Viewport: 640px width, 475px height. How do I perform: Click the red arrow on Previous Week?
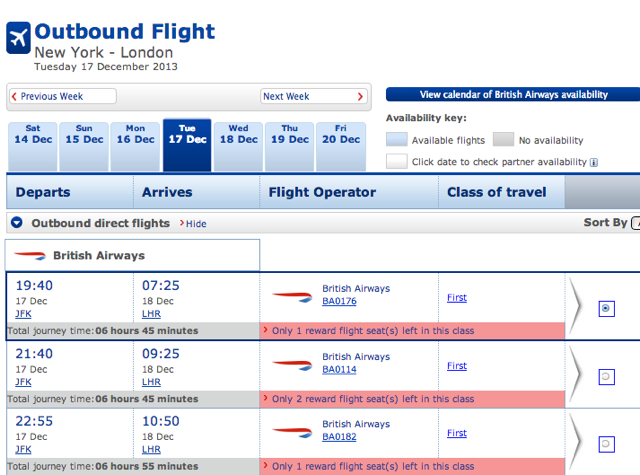pyautogui.click(x=14, y=96)
